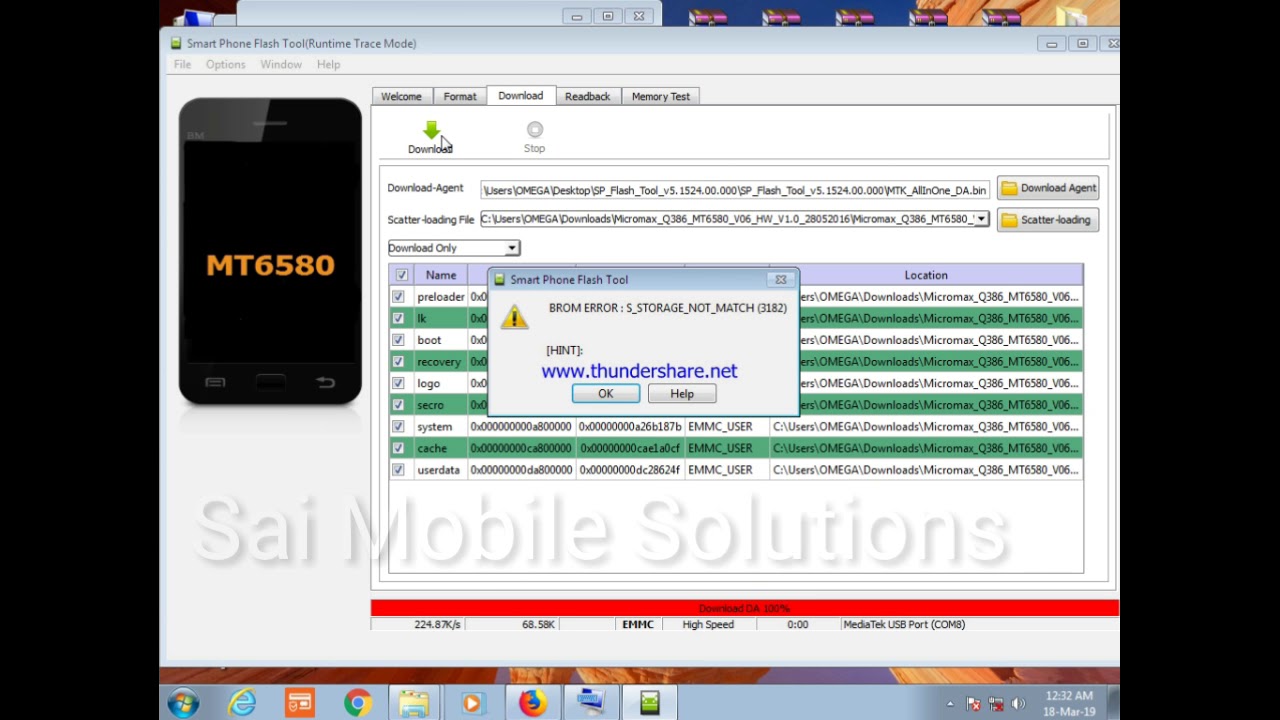Click the volume speaker tray icon

coord(1018,704)
